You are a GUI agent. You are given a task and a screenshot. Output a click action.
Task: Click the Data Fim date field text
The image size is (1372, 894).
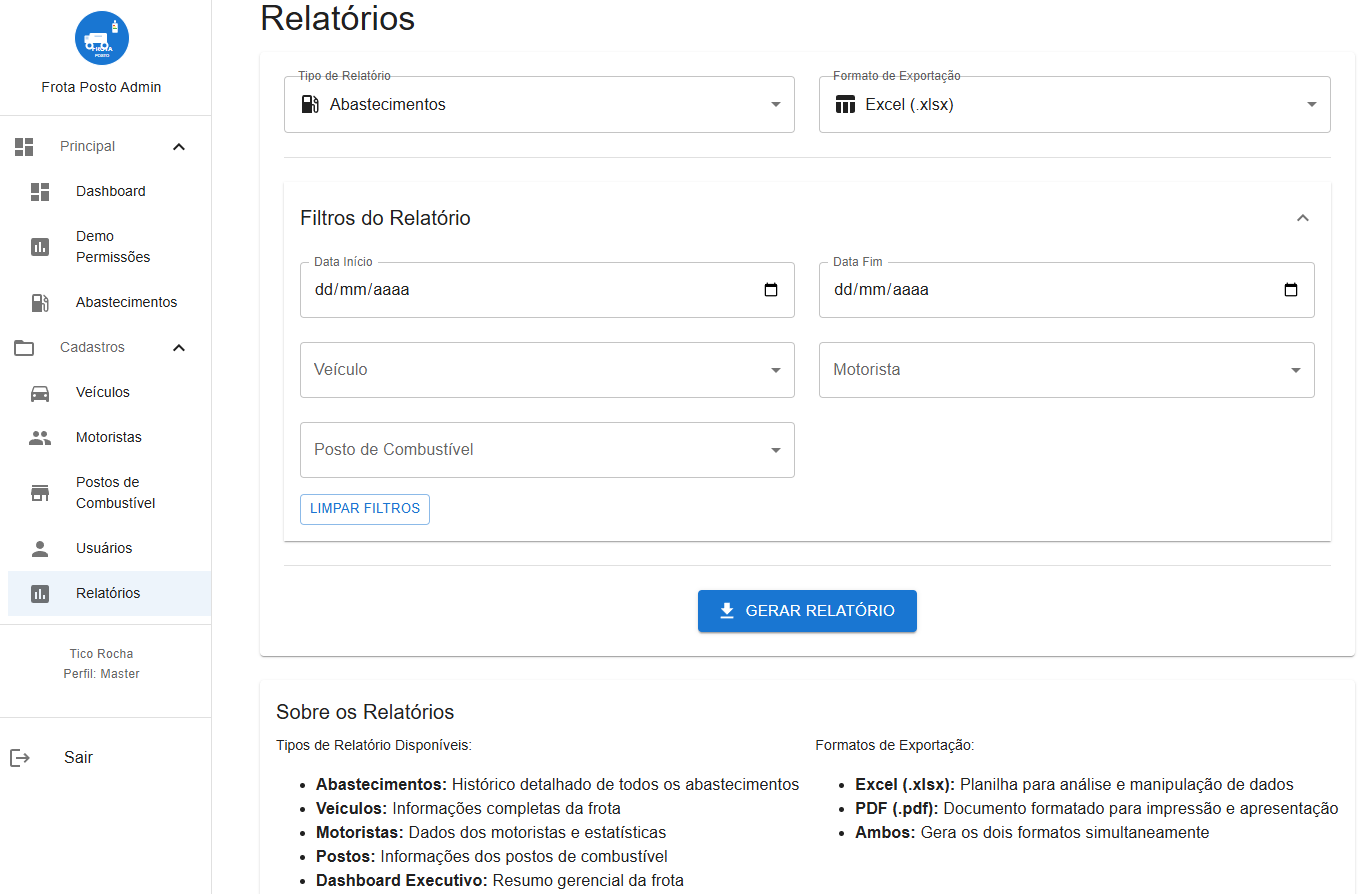click(881, 290)
